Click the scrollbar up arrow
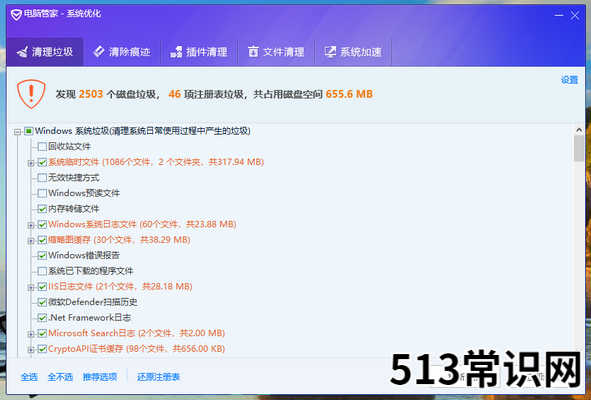This screenshot has height=400, width=591. [x=579, y=130]
